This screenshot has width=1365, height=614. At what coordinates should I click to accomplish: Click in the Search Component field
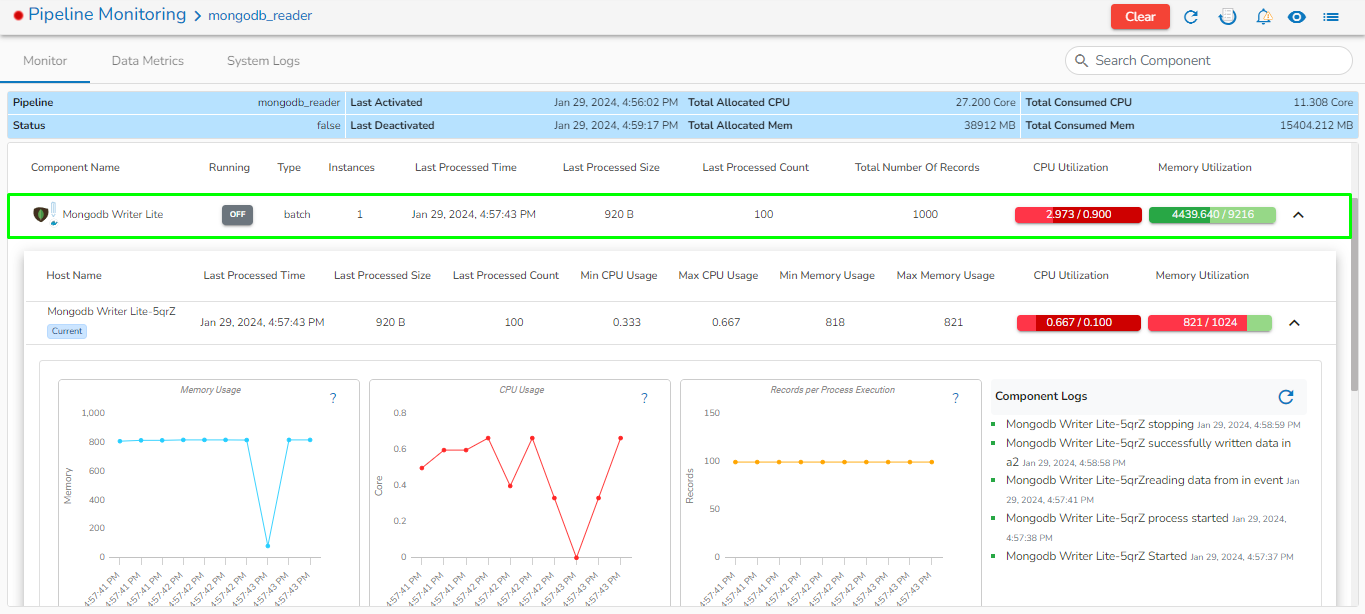coord(1215,61)
